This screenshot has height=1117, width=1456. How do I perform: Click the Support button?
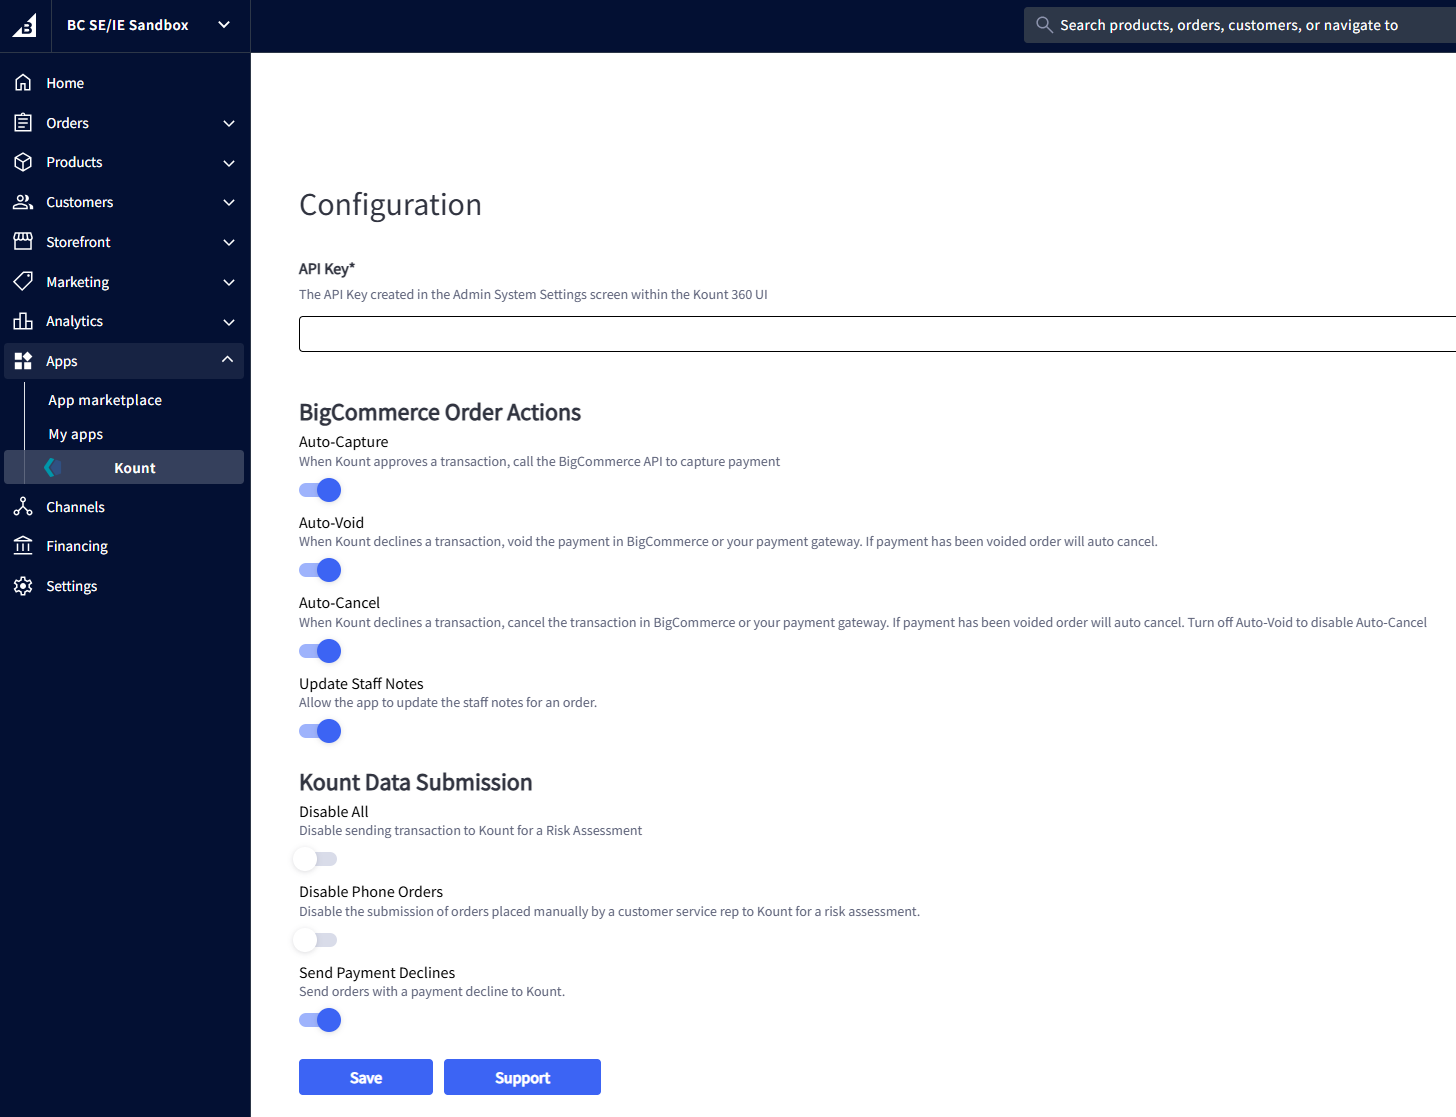point(522,1077)
